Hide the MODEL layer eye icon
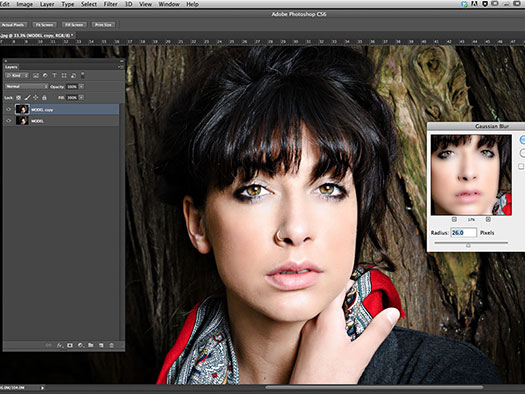 click(x=8, y=121)
